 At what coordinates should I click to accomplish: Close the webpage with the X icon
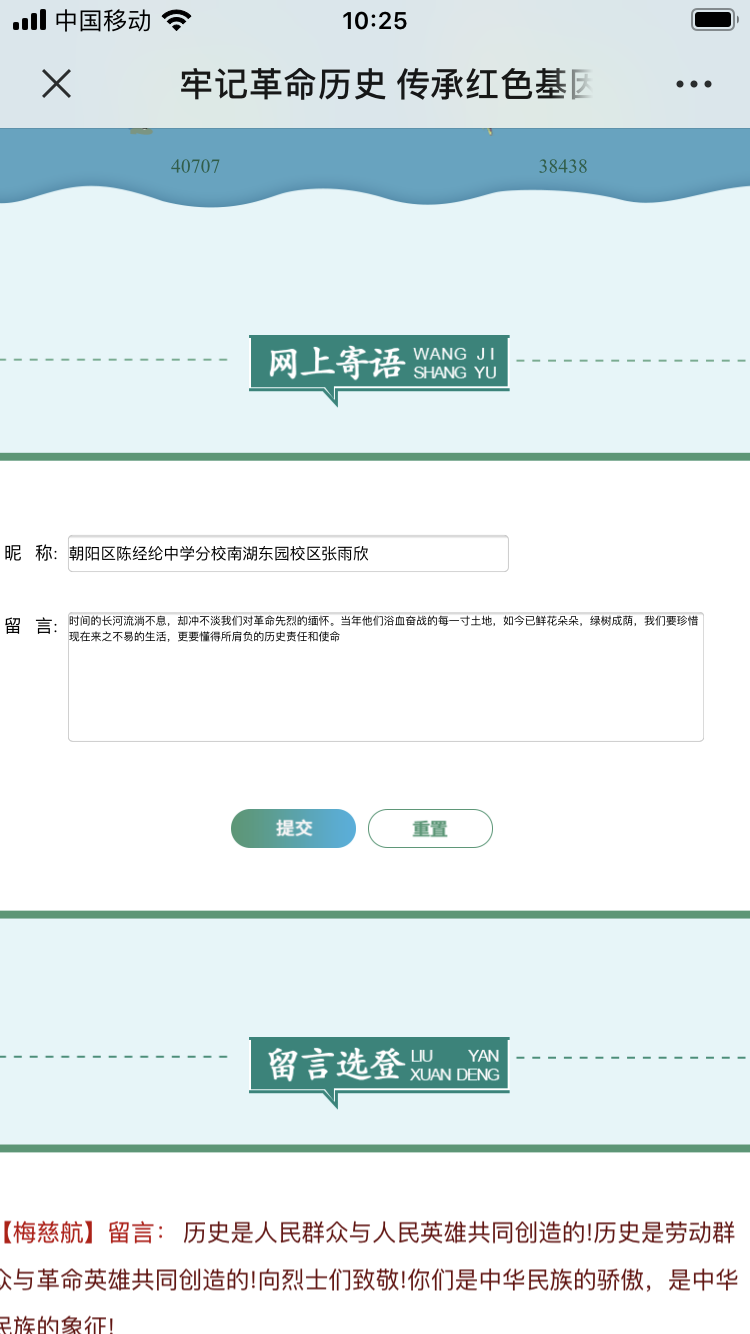pyautogui.click(x=57, y=84)
